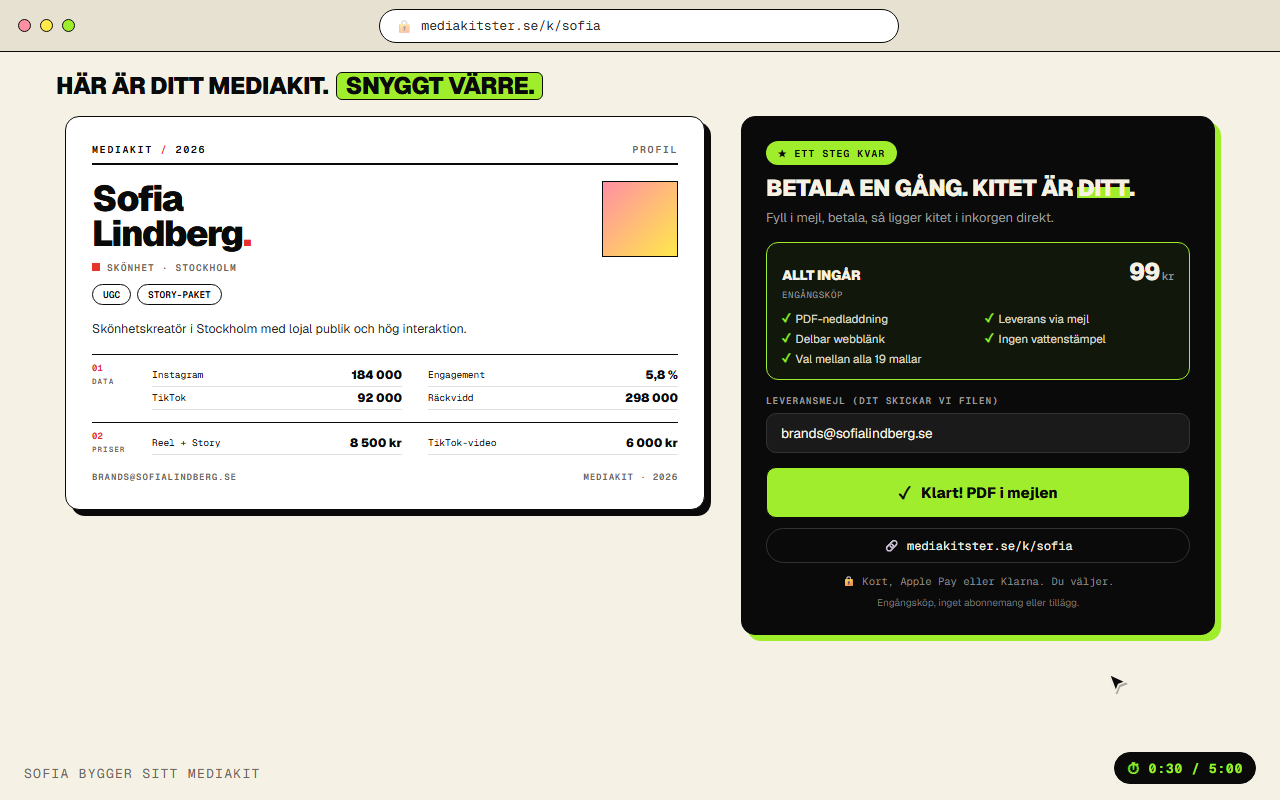This screenshot has width=1280, height=800.
Task: Click the checkmark icon next to Ingen vattenstämpel
Action: [x=989, y=339]
